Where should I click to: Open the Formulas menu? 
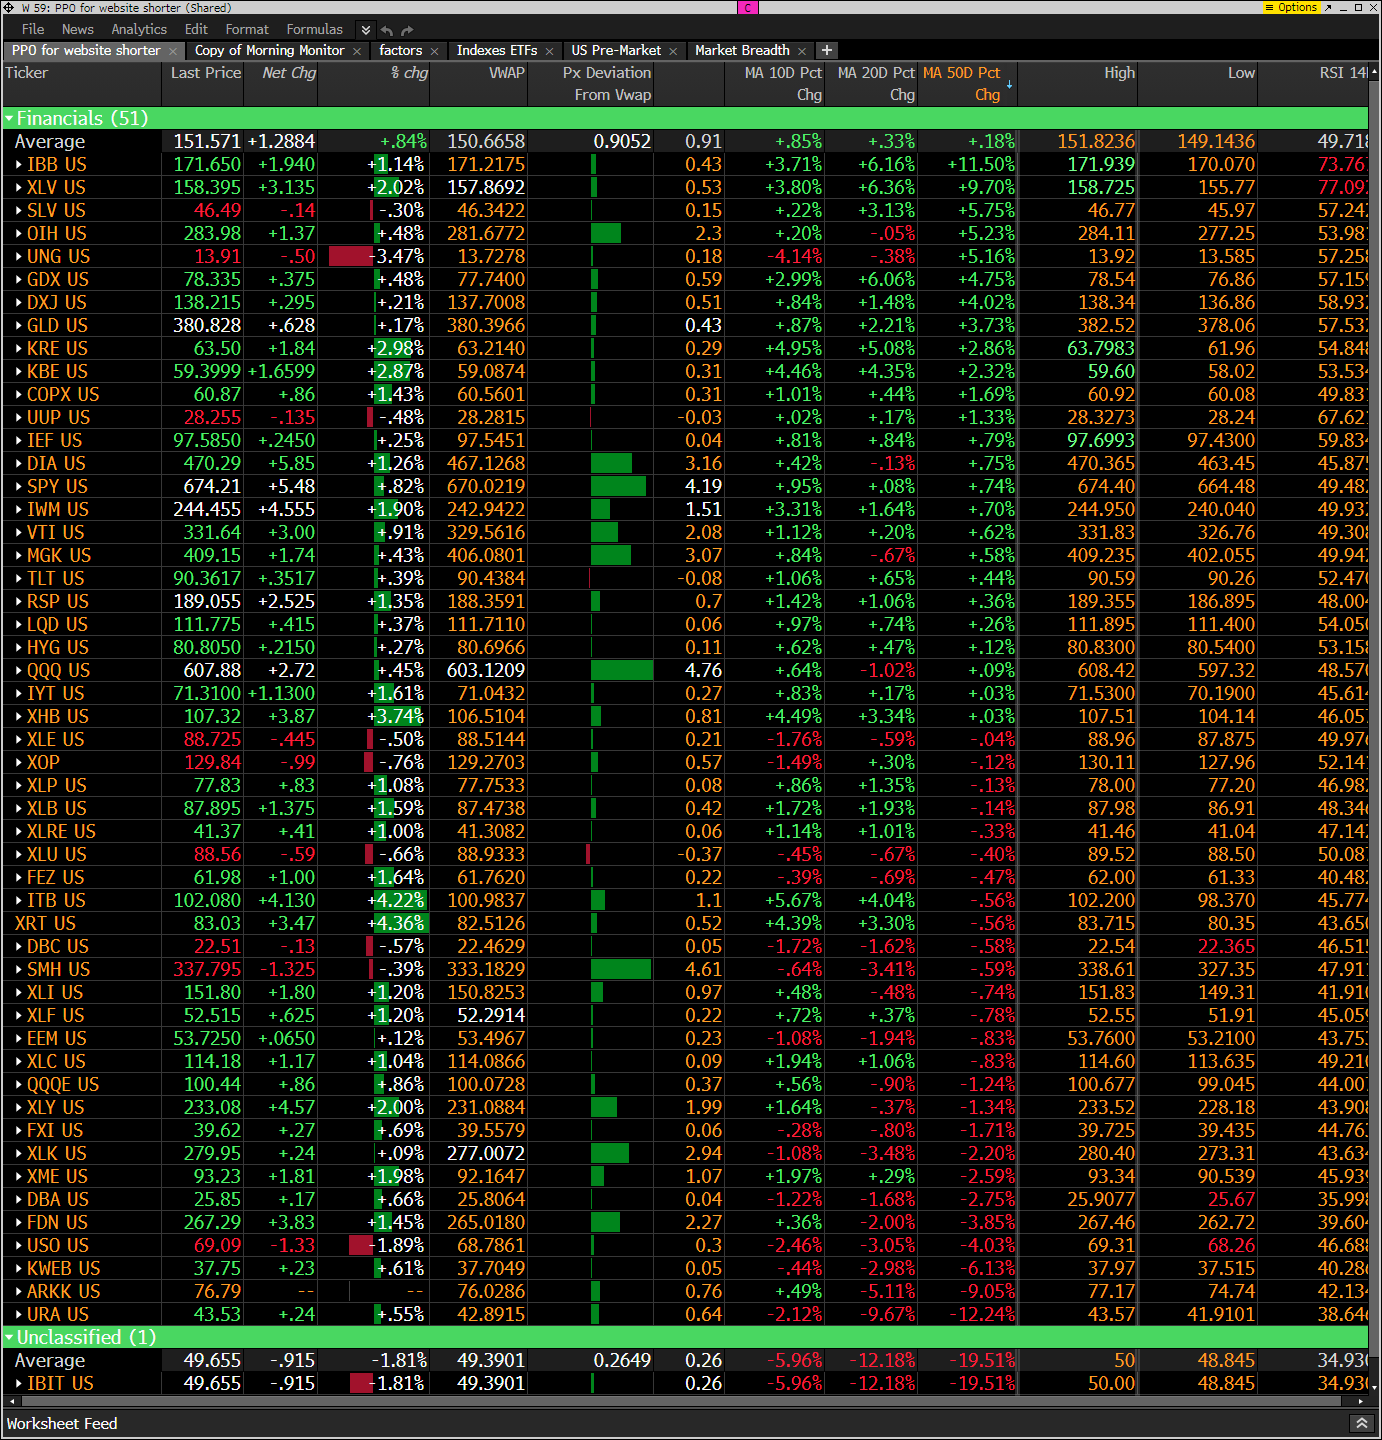pyautogui.click(x=314, y=30)
